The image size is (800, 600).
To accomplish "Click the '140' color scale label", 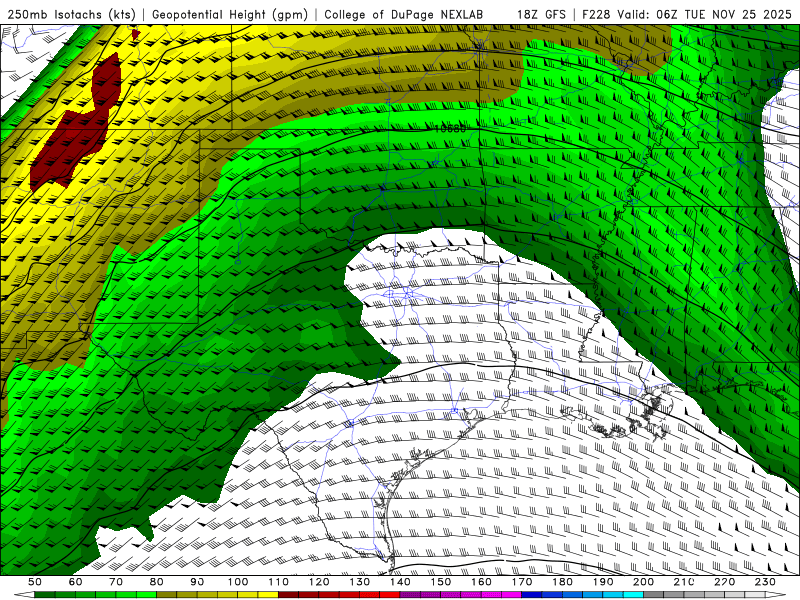I will coord(400,582).
